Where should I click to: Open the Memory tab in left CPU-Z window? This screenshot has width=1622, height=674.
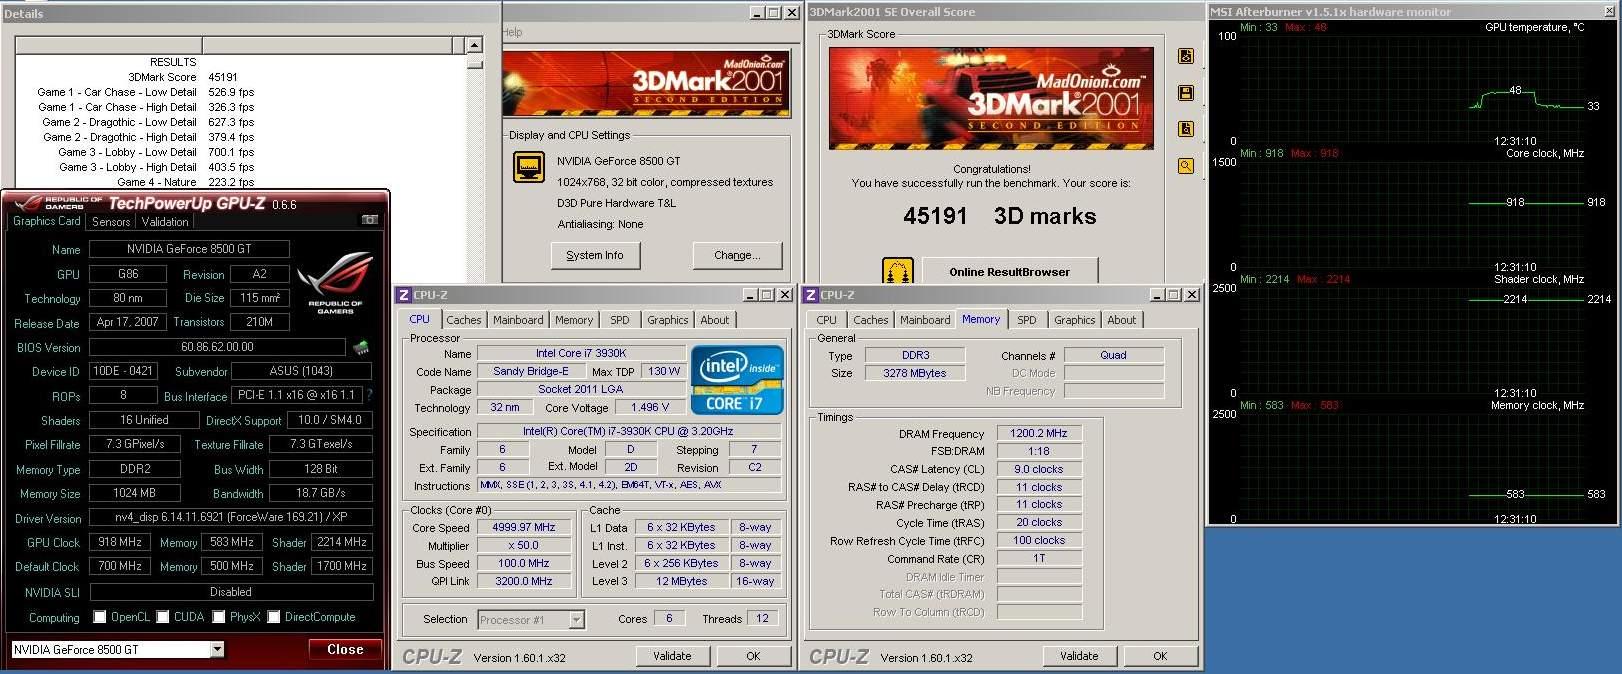click(x=574, y=320)
